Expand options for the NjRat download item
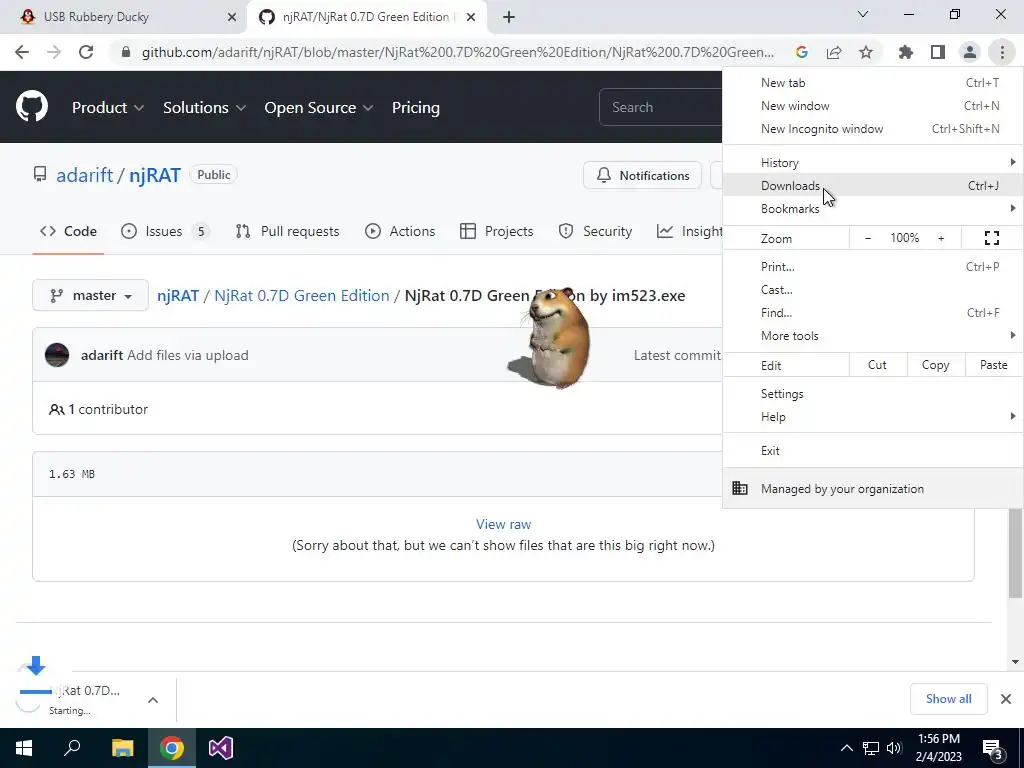This screenshot has width=1024, height=768. [x=153, y=700]
